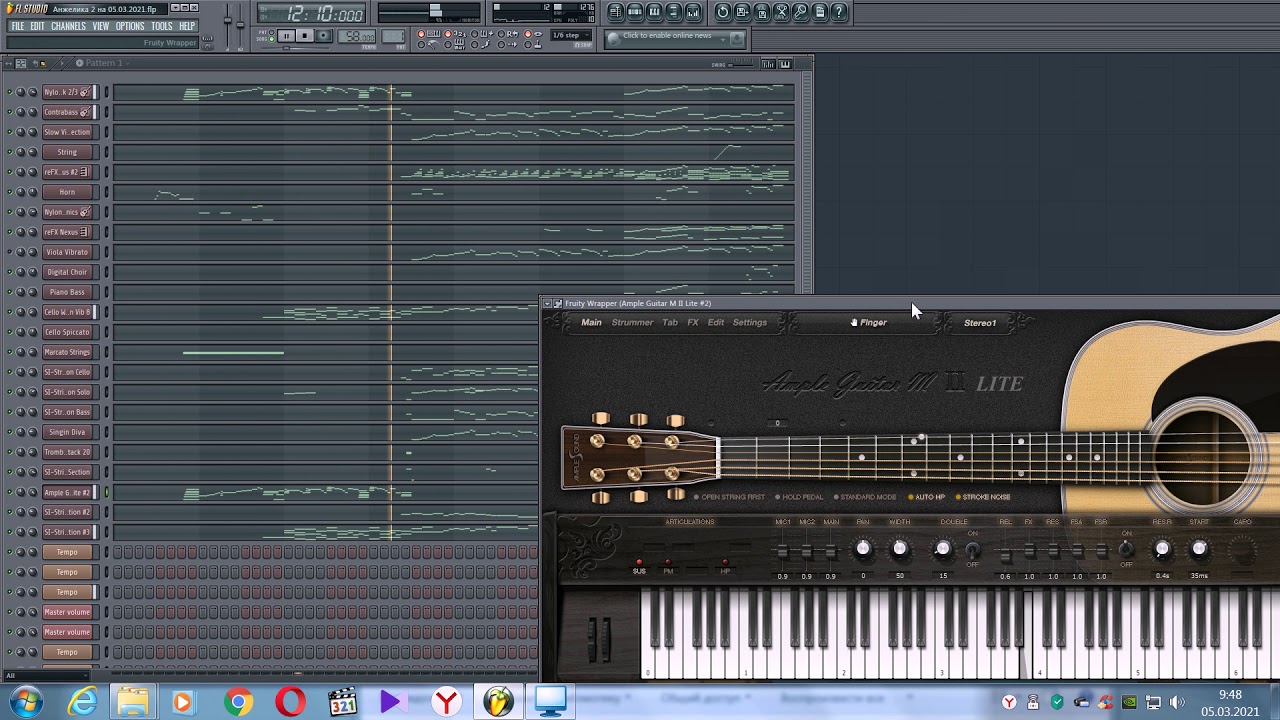This screenshot has width=1280, height=720.
Task: Open graph editor icon in channel rack
Action: click(769, 64)
